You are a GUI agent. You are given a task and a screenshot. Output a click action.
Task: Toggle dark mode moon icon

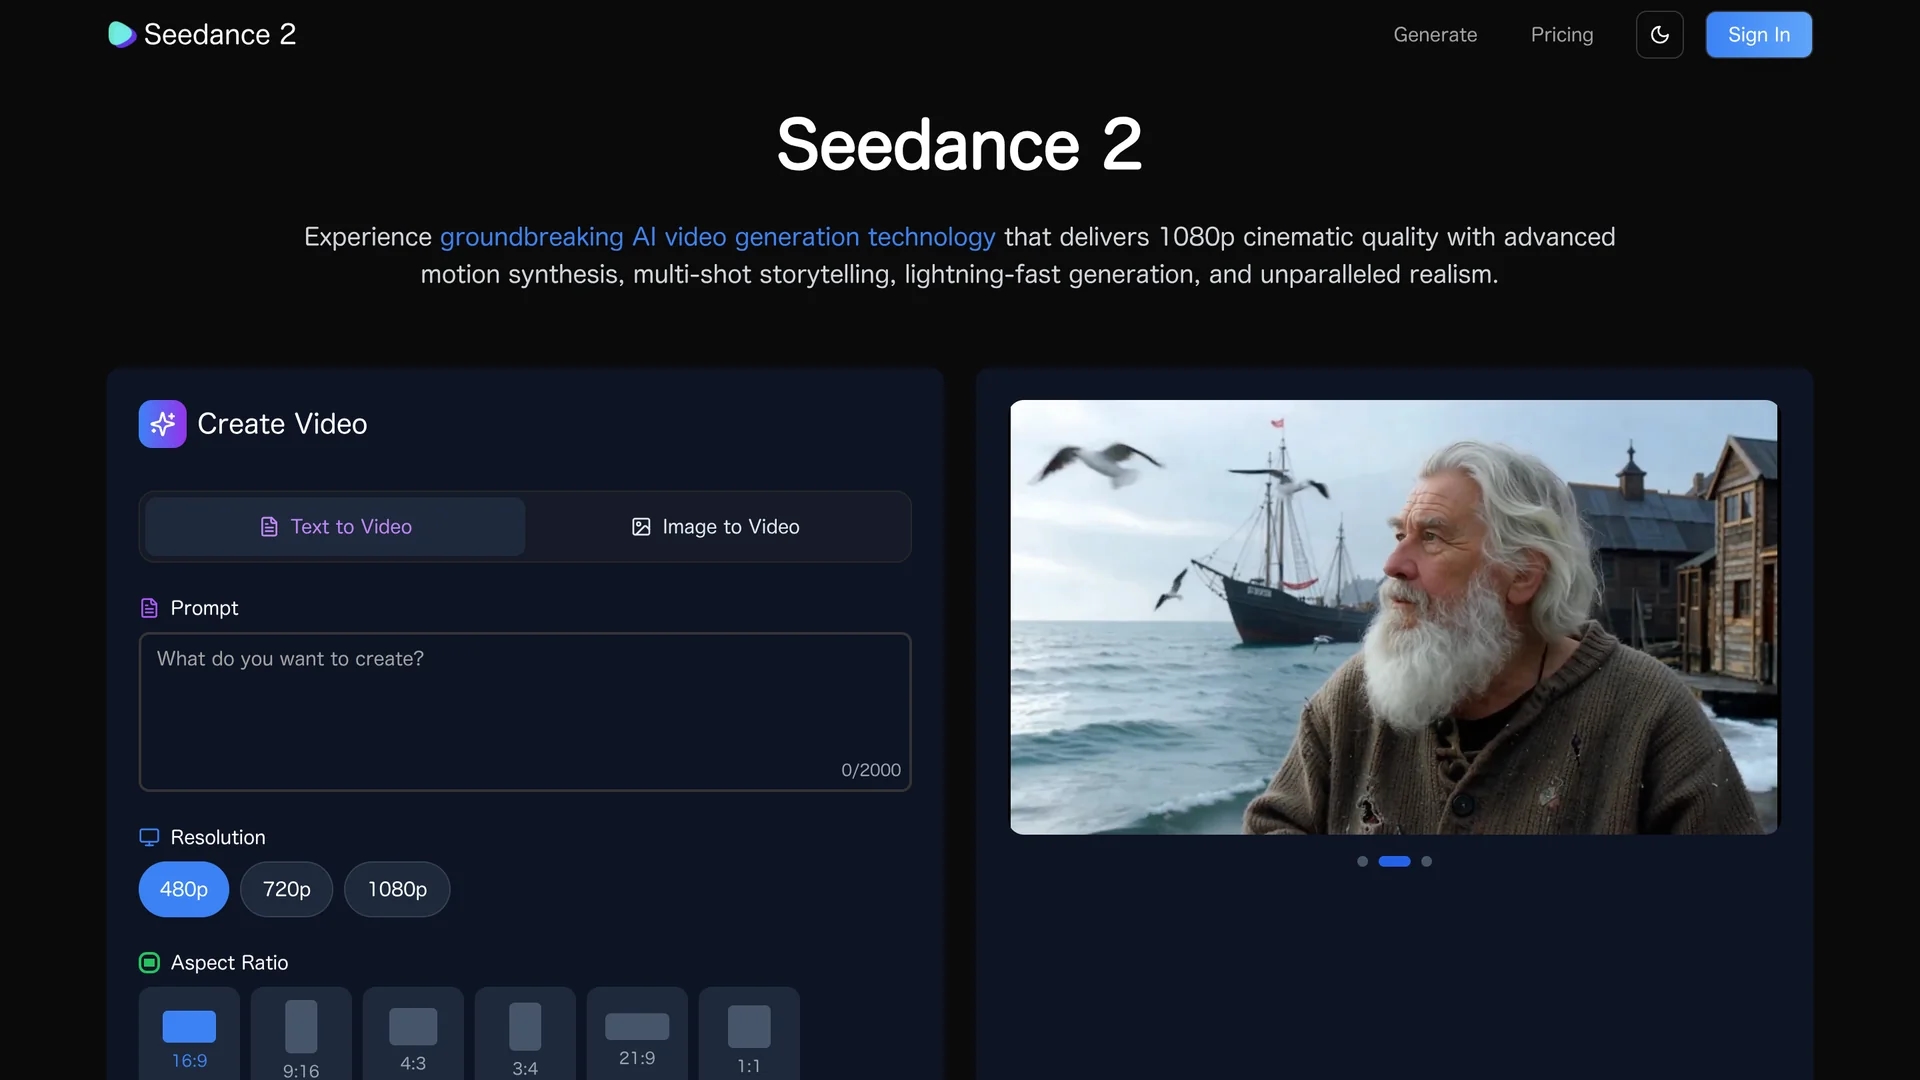(1659, 35)
